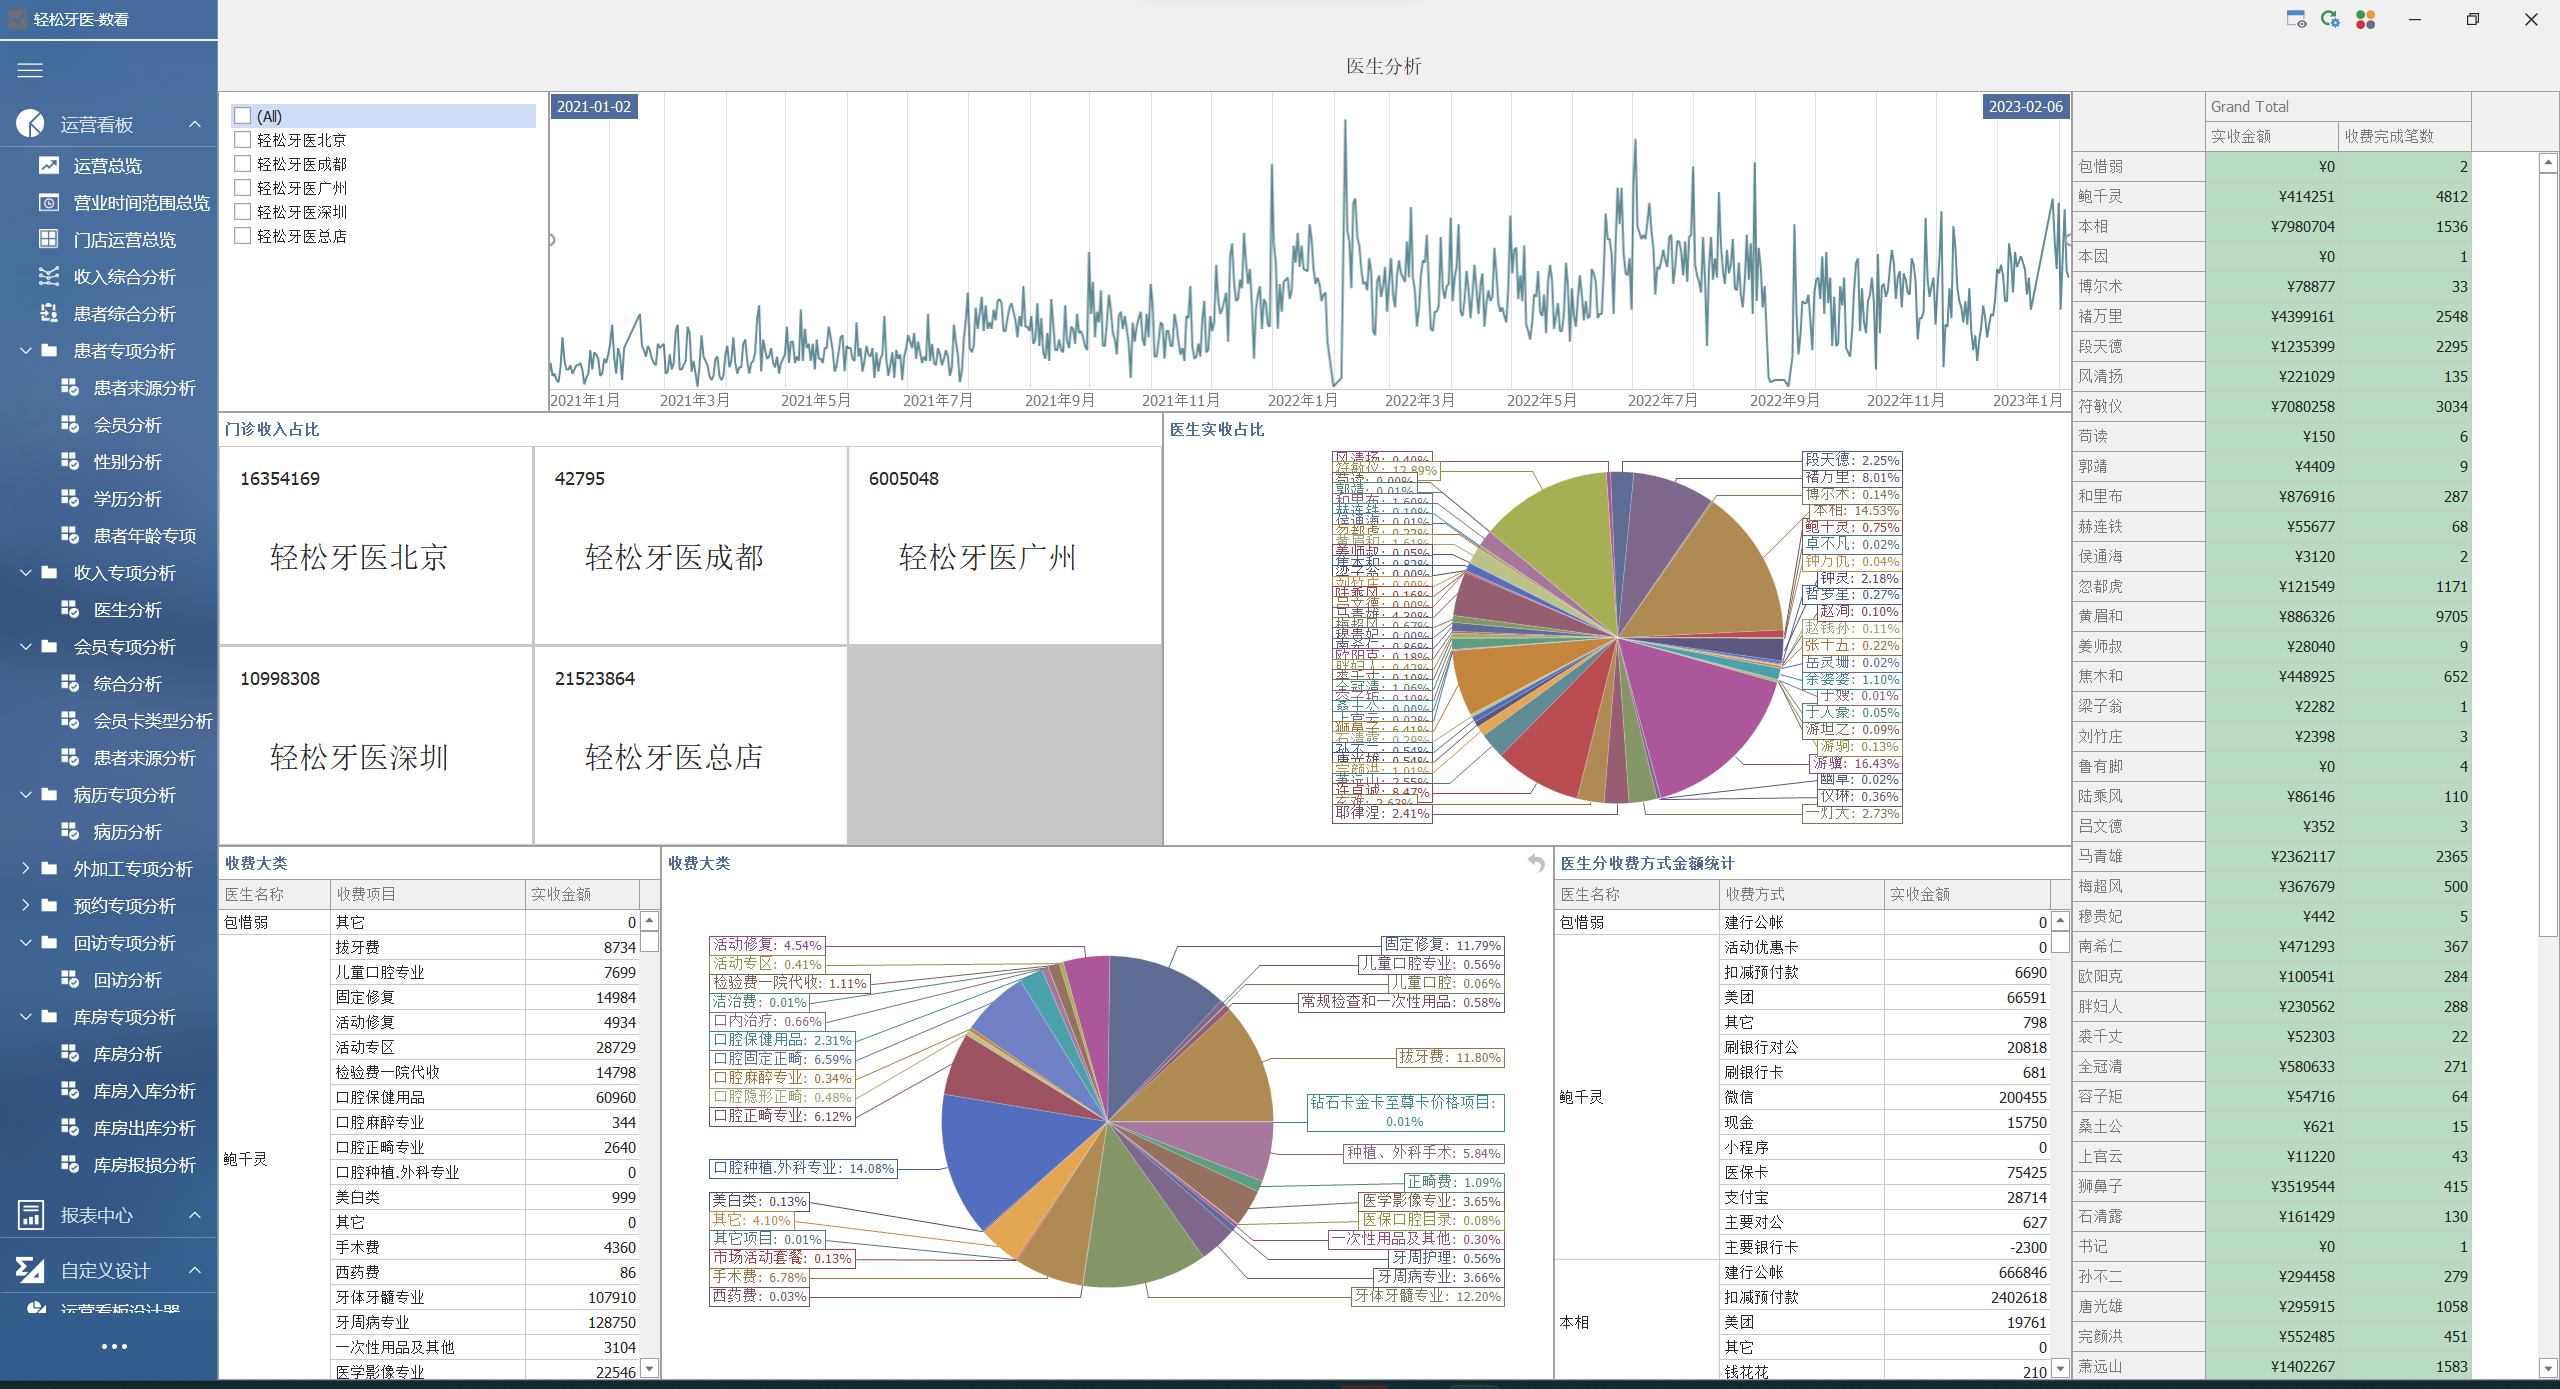Select the 轻松牙医北京 revenue tile

pyautogui.click(x=376, y=546)
